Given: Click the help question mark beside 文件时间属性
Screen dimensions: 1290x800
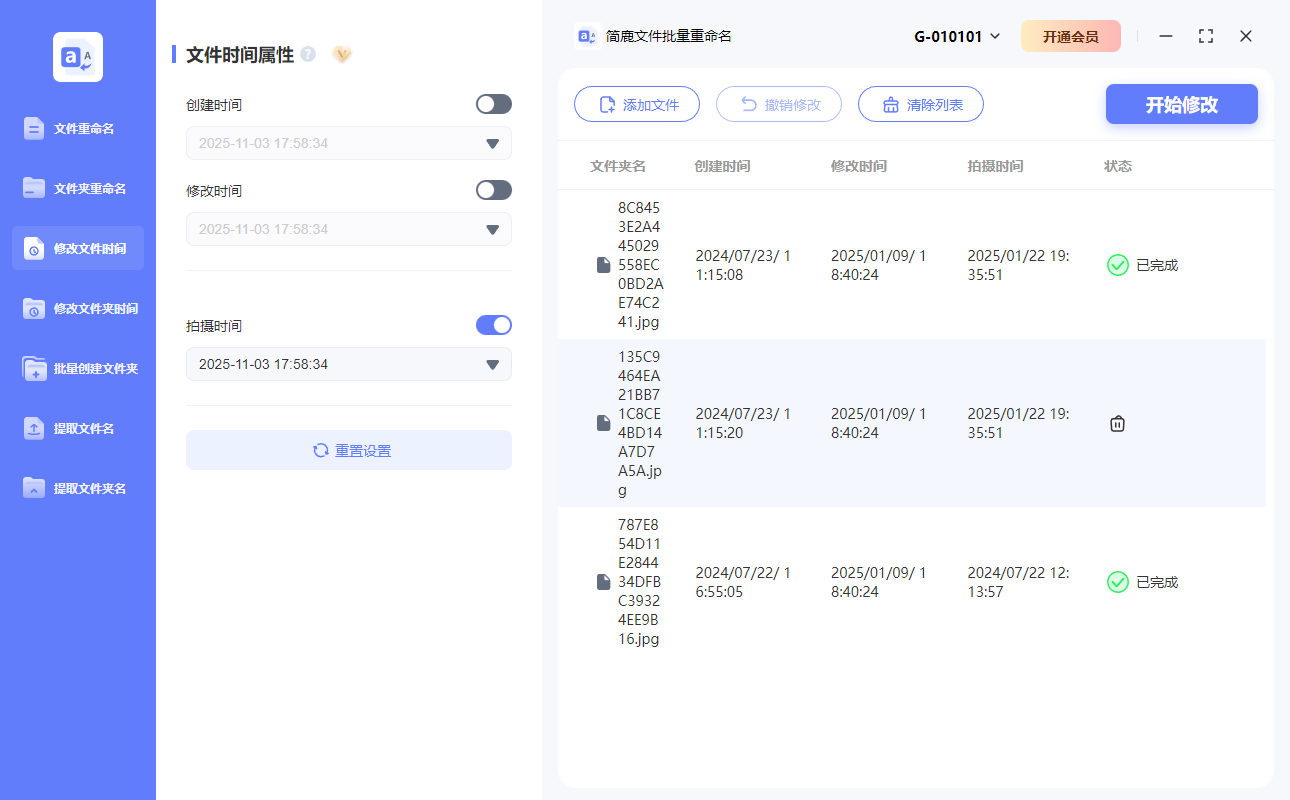Looking at the screenshot, I should click(306, 54).
